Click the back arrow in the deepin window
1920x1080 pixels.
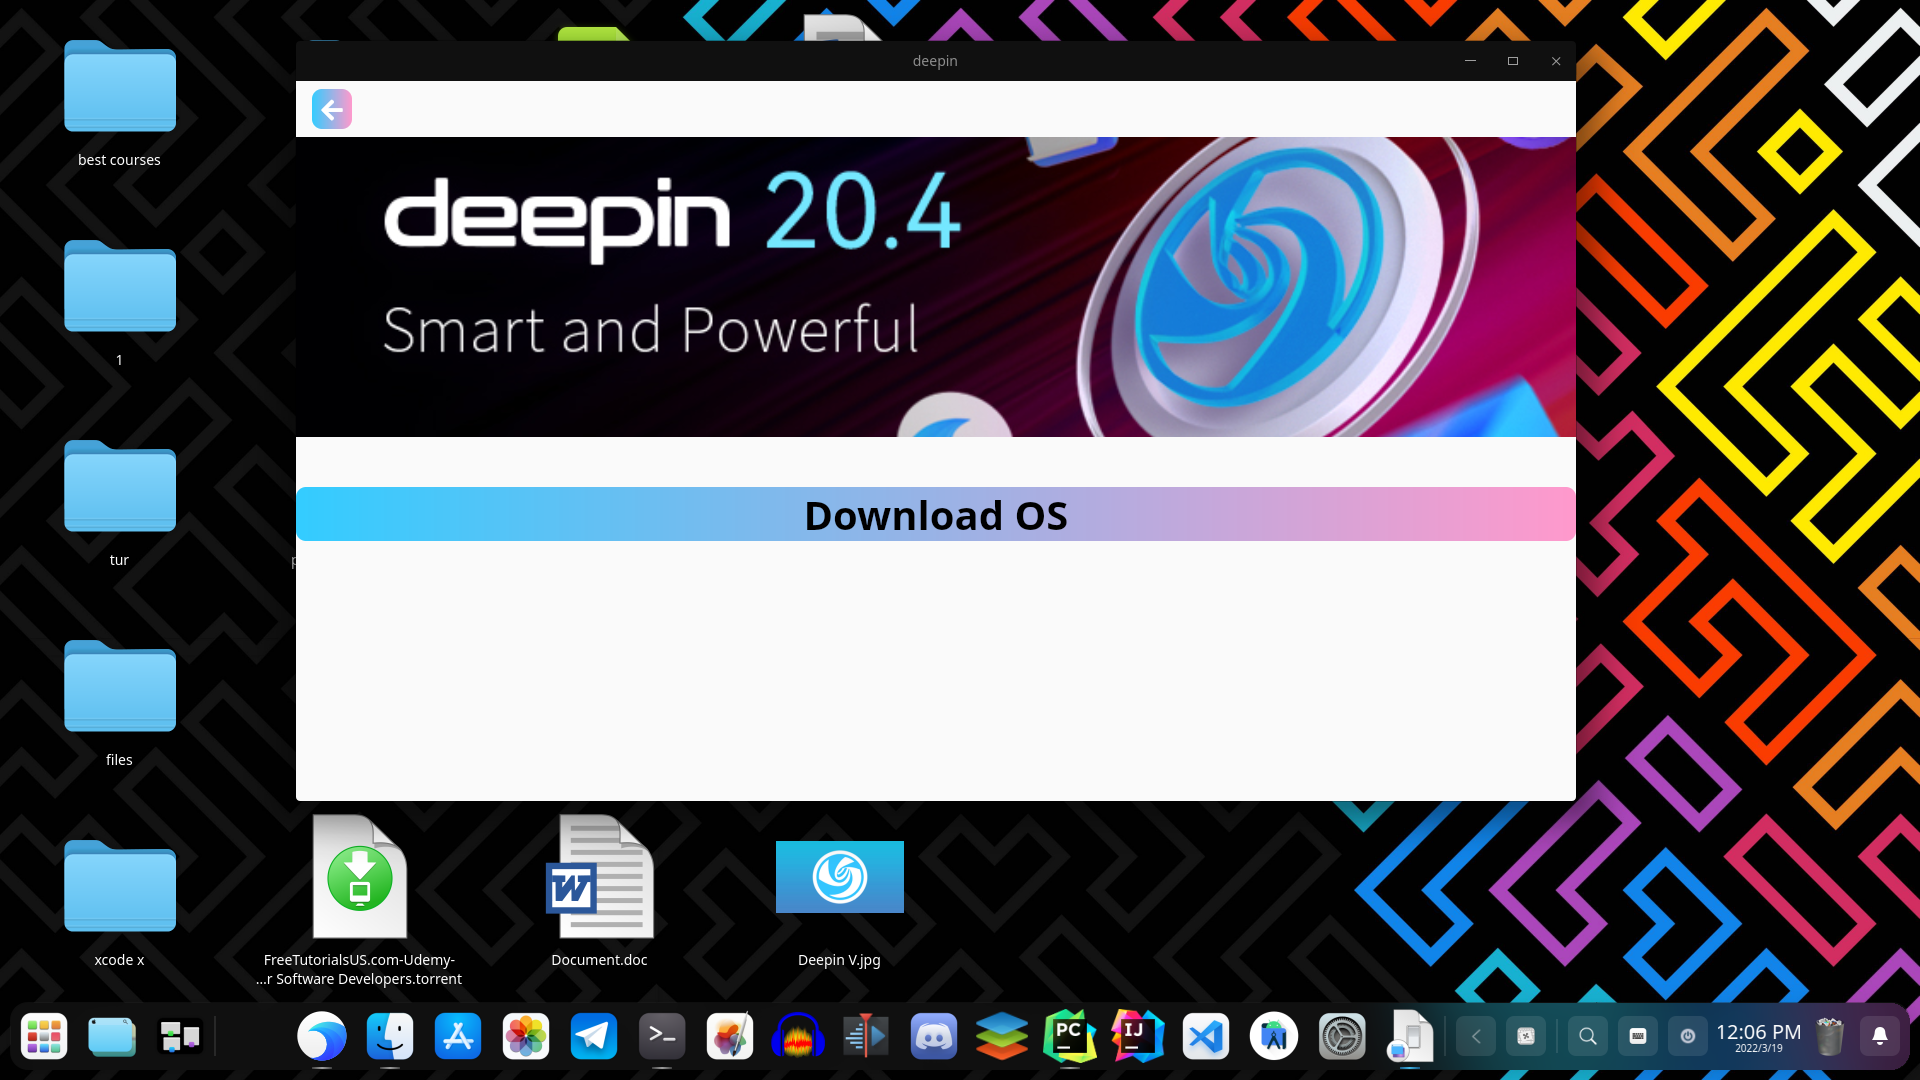click(x=331, y=109)
